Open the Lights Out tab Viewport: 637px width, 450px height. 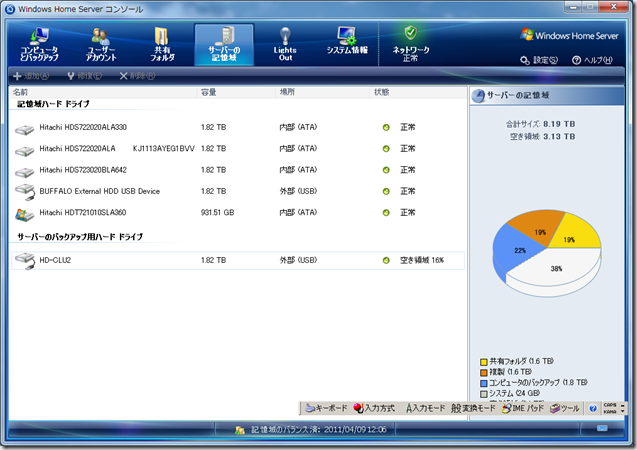pyautogui.click(x=285, y=44)
